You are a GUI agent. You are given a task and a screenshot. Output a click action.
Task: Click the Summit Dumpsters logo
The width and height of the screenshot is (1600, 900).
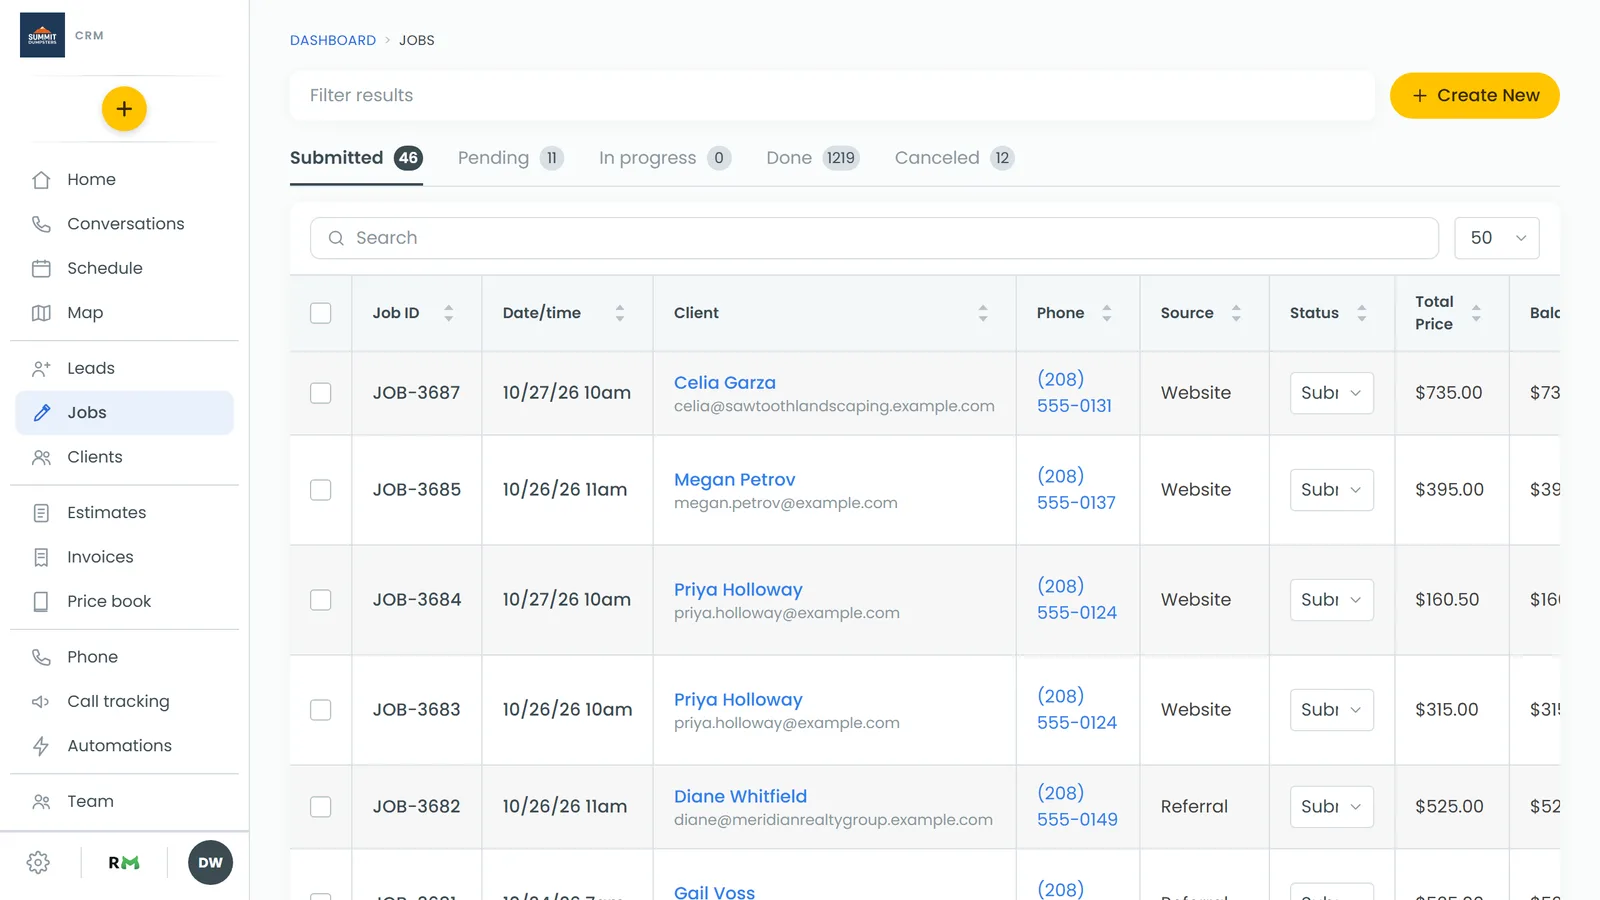tap(42, 35)
